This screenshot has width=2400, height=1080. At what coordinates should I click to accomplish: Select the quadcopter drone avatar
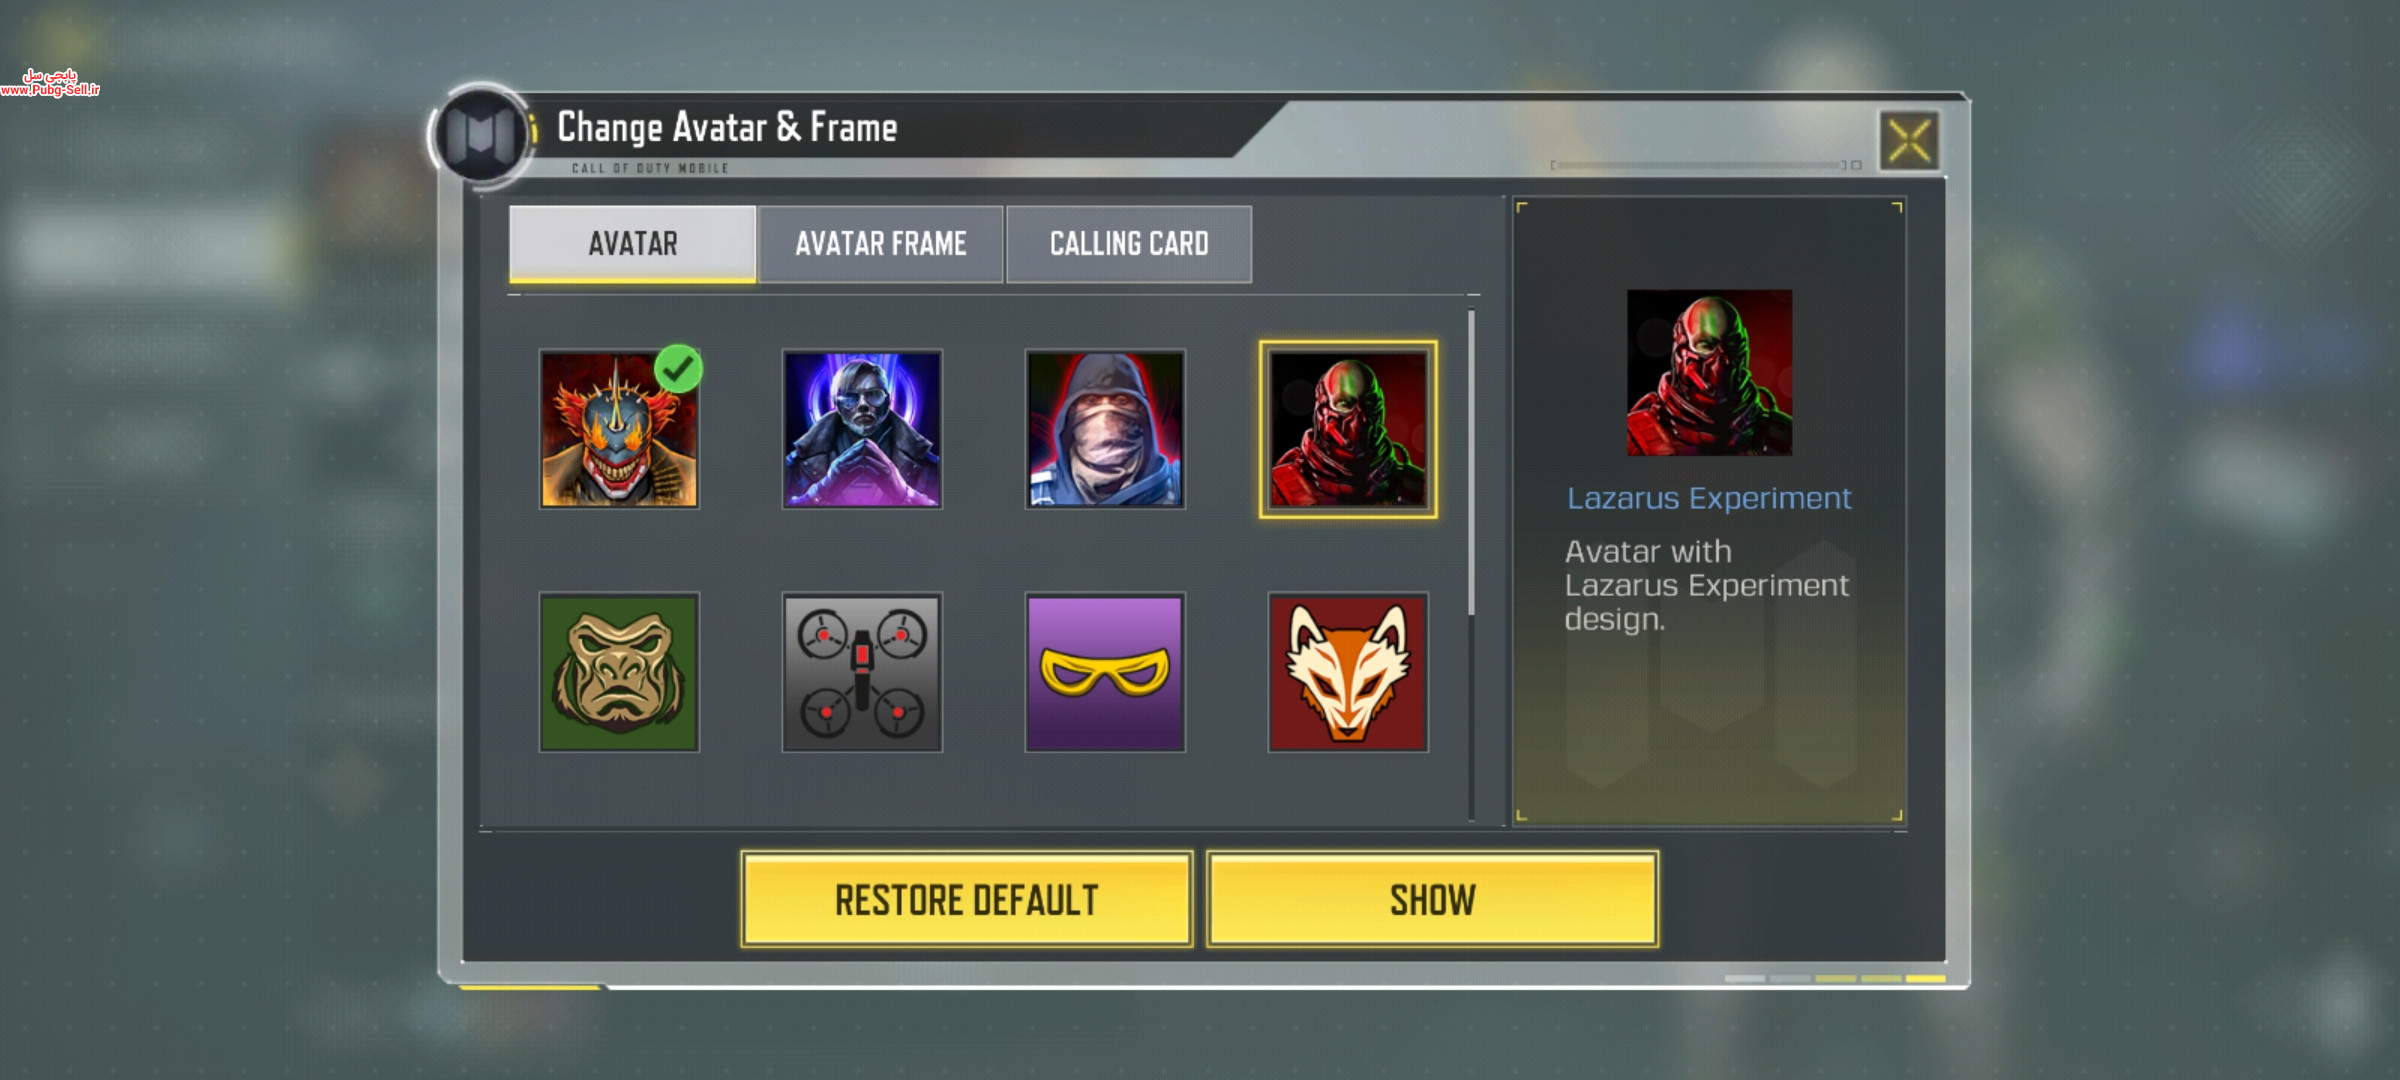click(862, 672)
